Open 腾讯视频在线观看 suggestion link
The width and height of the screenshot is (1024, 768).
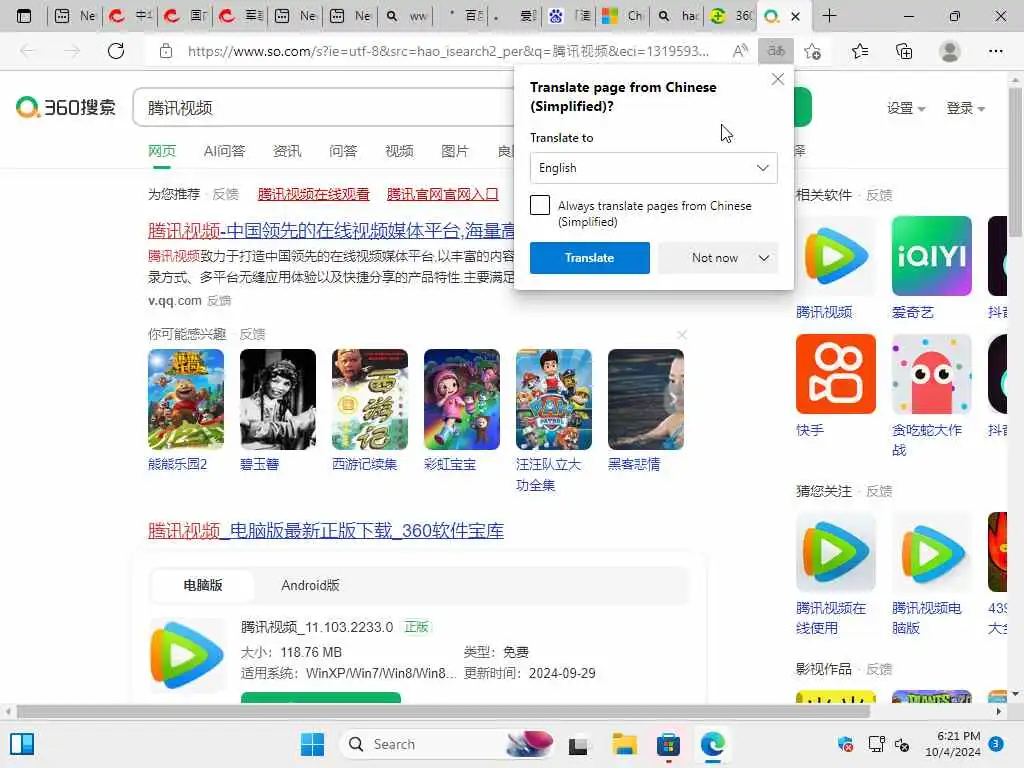pos(313,194)
